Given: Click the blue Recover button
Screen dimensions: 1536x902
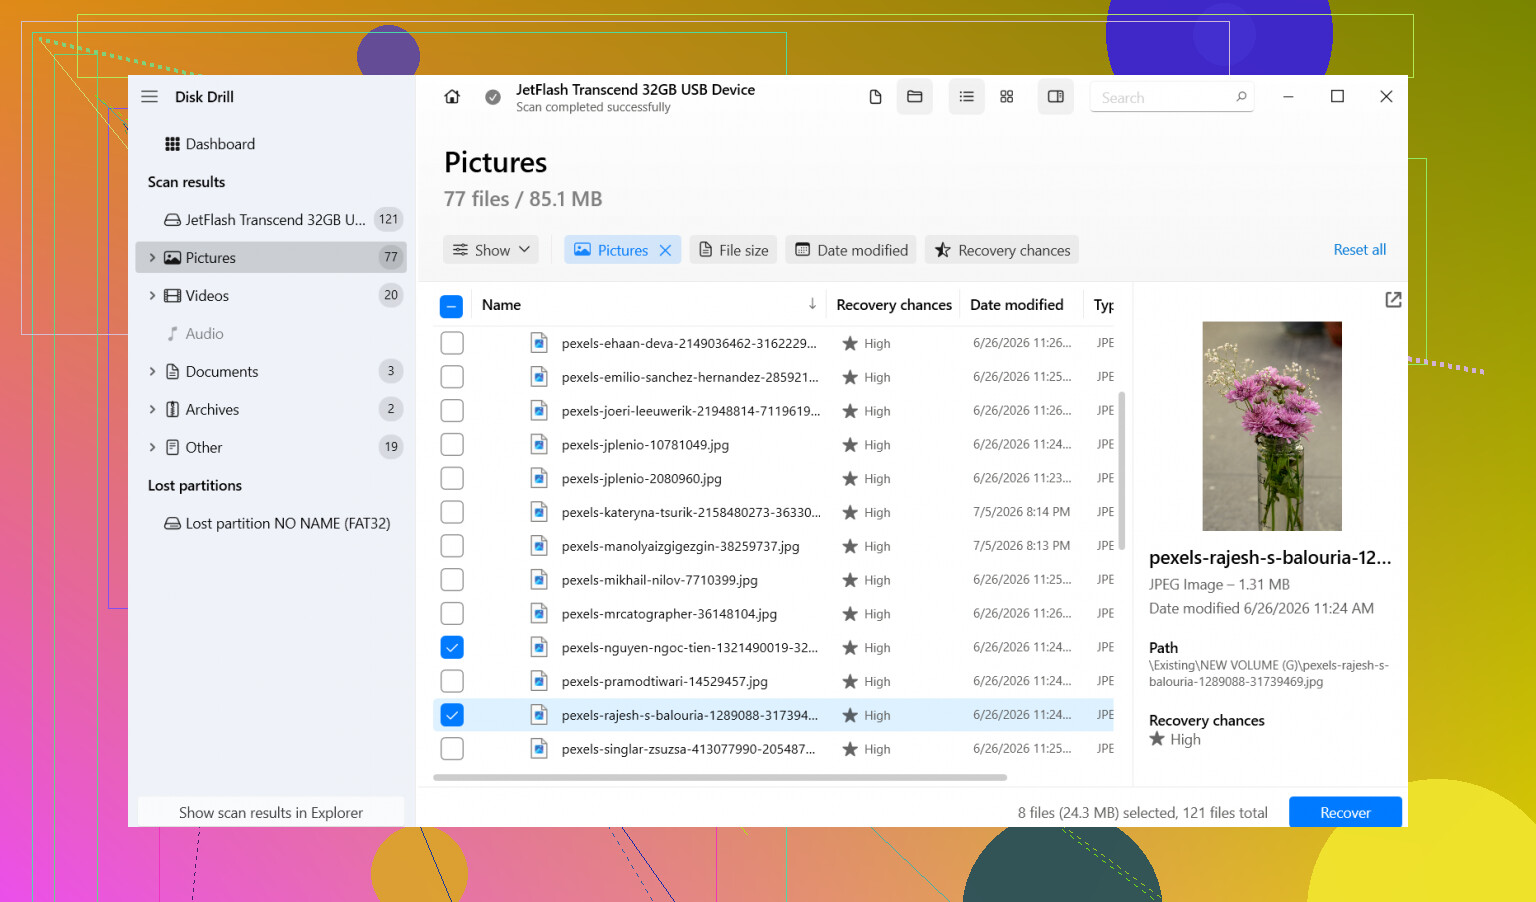Looking at the screenshot, I should click(1345, 812).
